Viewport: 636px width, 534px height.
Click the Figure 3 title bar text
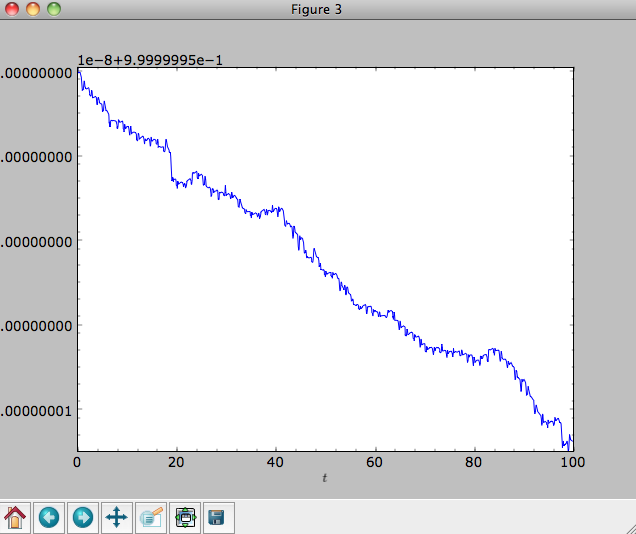click(316, 9)
